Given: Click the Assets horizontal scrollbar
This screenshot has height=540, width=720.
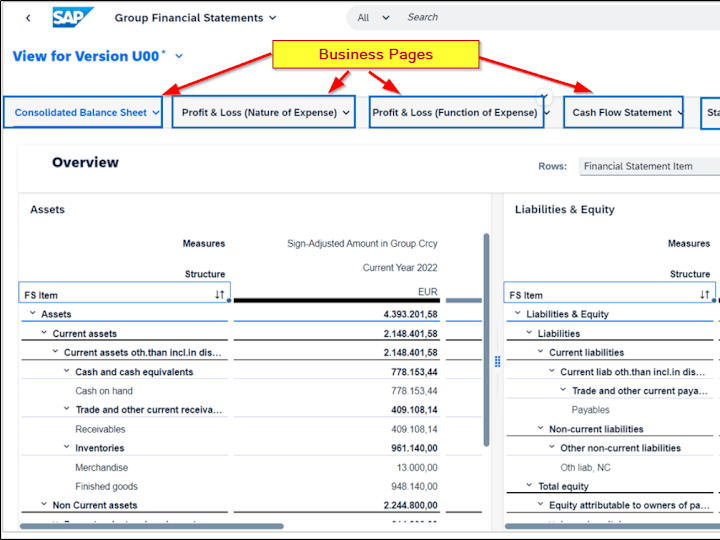Looking at the screenshot, I should [152, 526].
